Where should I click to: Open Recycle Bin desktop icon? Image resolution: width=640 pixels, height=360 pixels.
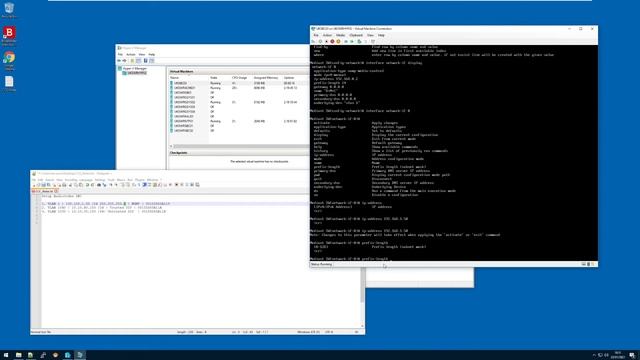pos(9,10)
